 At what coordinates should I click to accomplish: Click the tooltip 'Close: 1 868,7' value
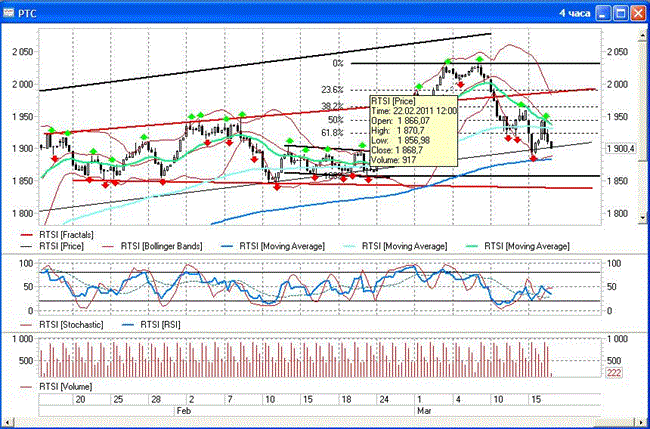point(399,150)
